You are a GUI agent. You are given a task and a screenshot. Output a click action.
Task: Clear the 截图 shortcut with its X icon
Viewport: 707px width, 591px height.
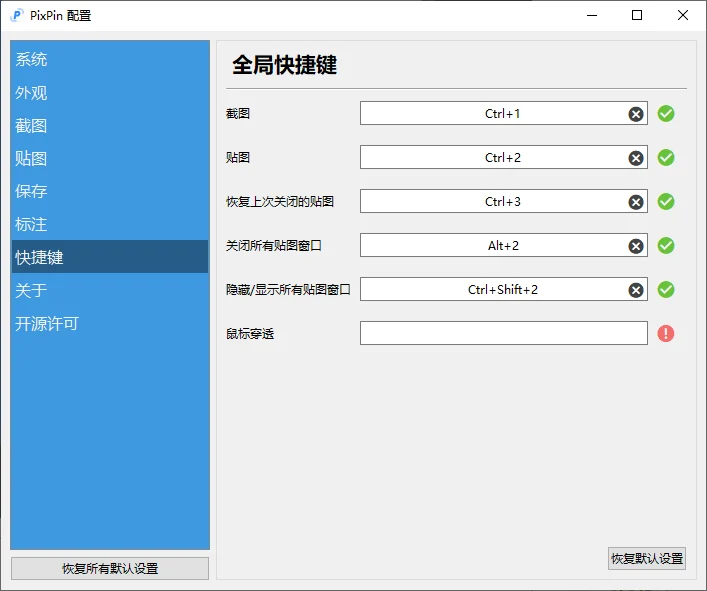coord(636,114)
